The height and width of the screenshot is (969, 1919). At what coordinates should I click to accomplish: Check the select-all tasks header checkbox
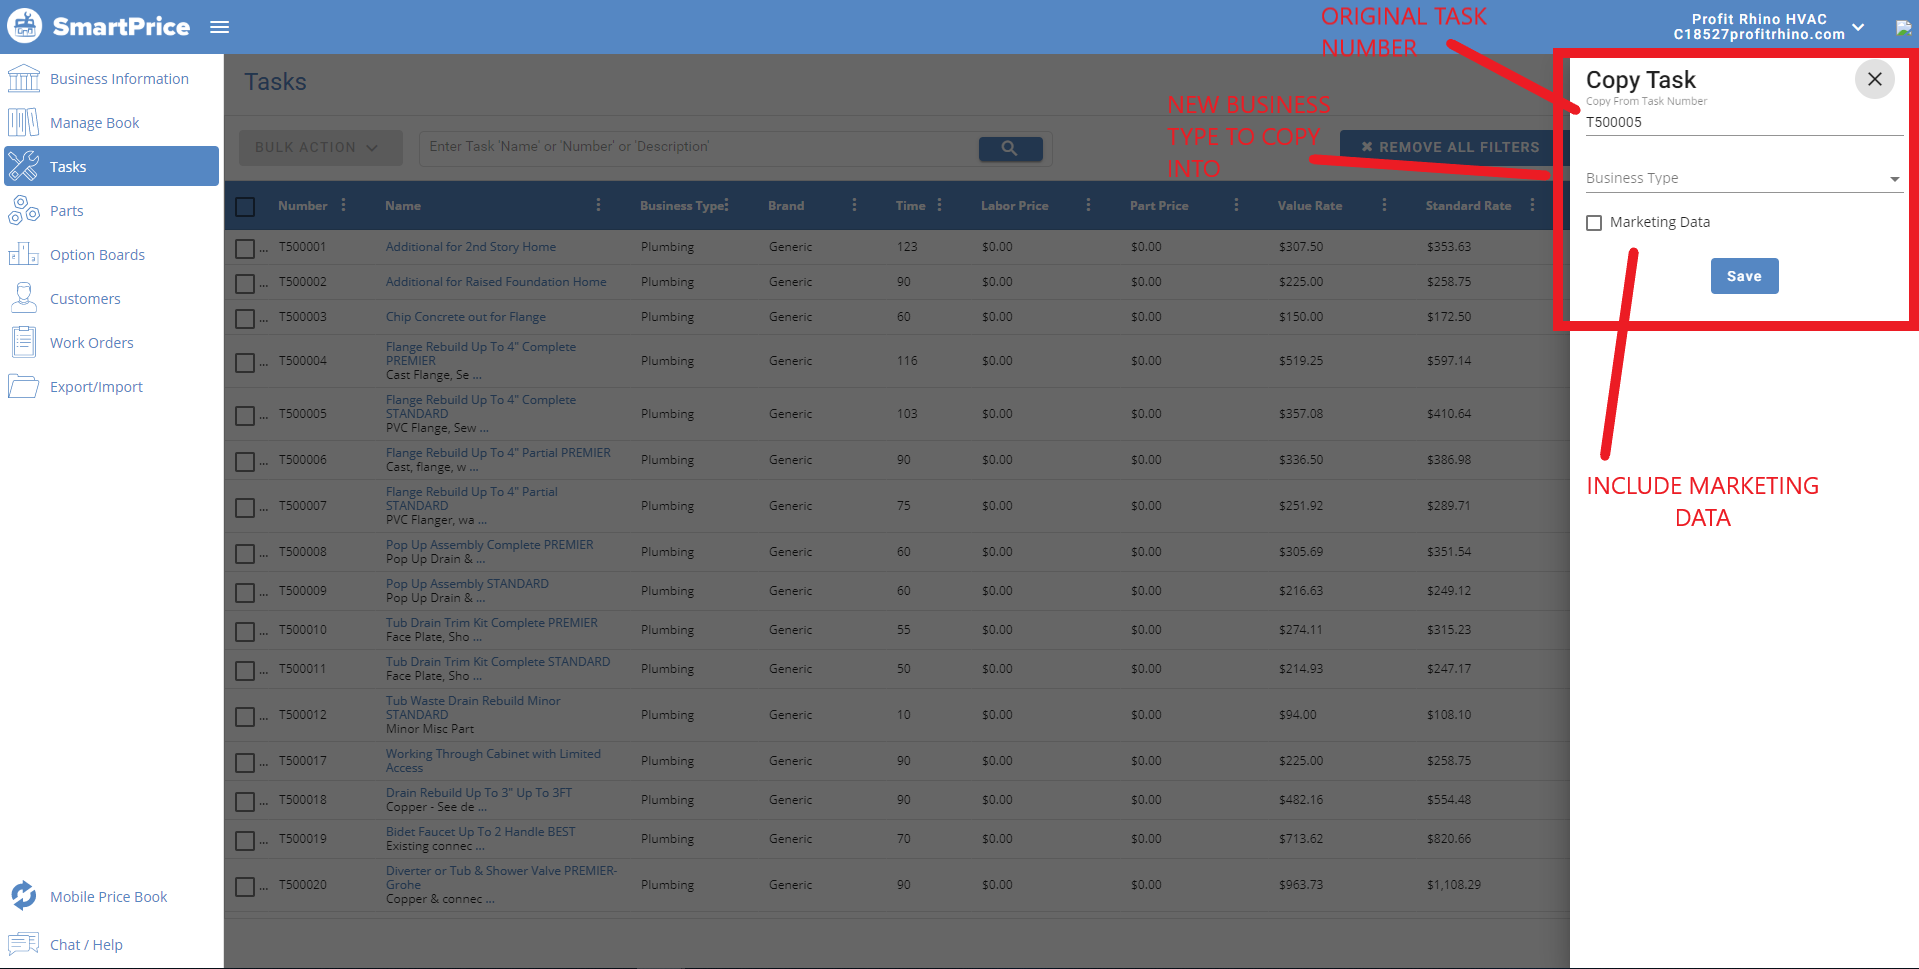pos(244,206)
